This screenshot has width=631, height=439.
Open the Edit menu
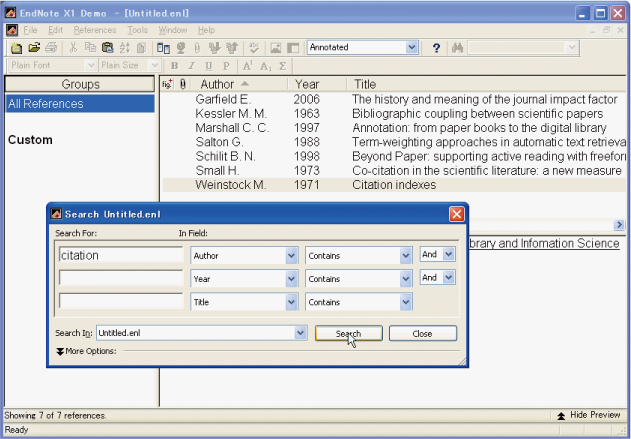pos(55,30)
